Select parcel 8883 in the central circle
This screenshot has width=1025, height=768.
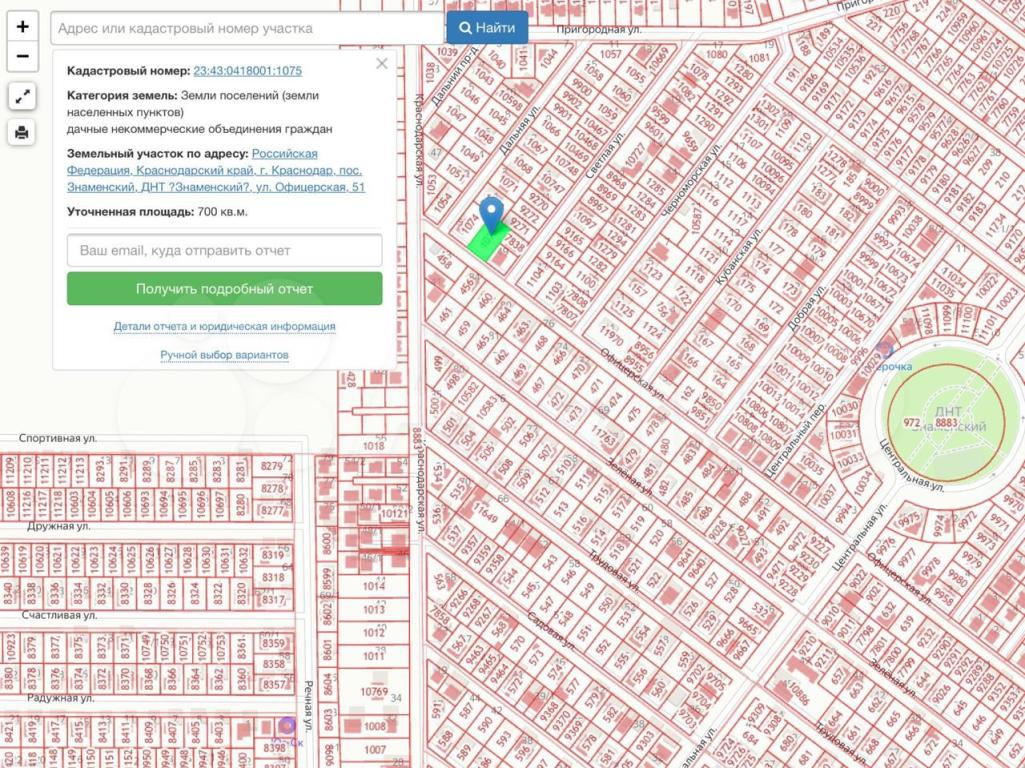tap(946, 424)
